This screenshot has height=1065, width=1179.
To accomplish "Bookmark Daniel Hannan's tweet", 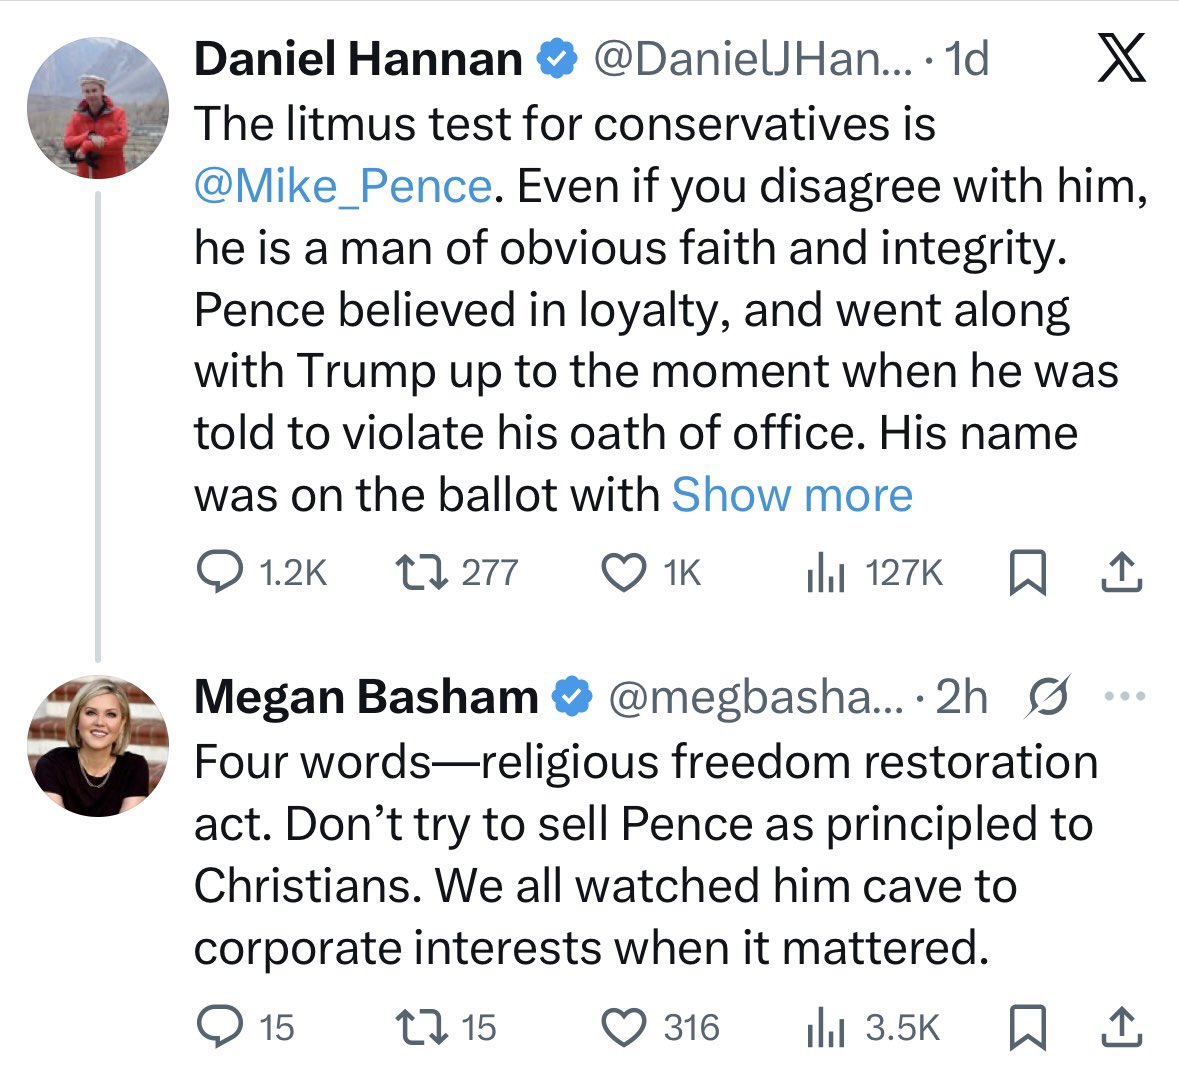I will (x=1027, y=573).
